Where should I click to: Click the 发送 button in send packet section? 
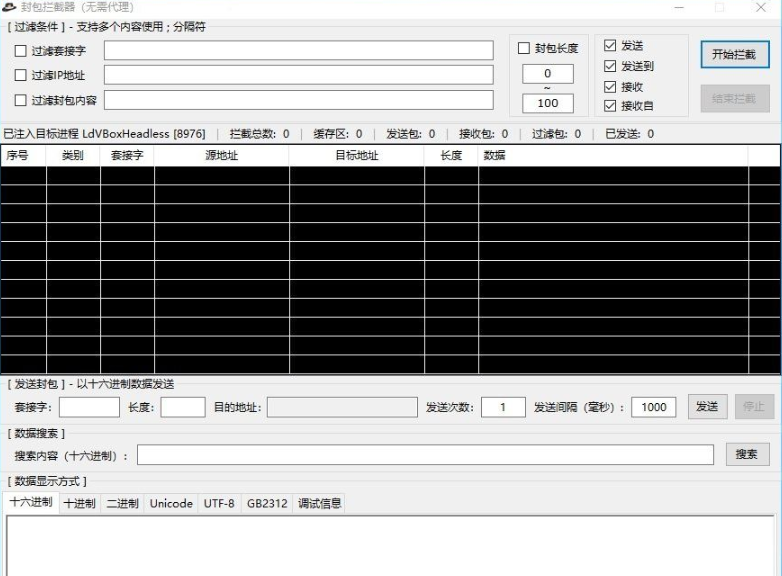tap(707, 406)
